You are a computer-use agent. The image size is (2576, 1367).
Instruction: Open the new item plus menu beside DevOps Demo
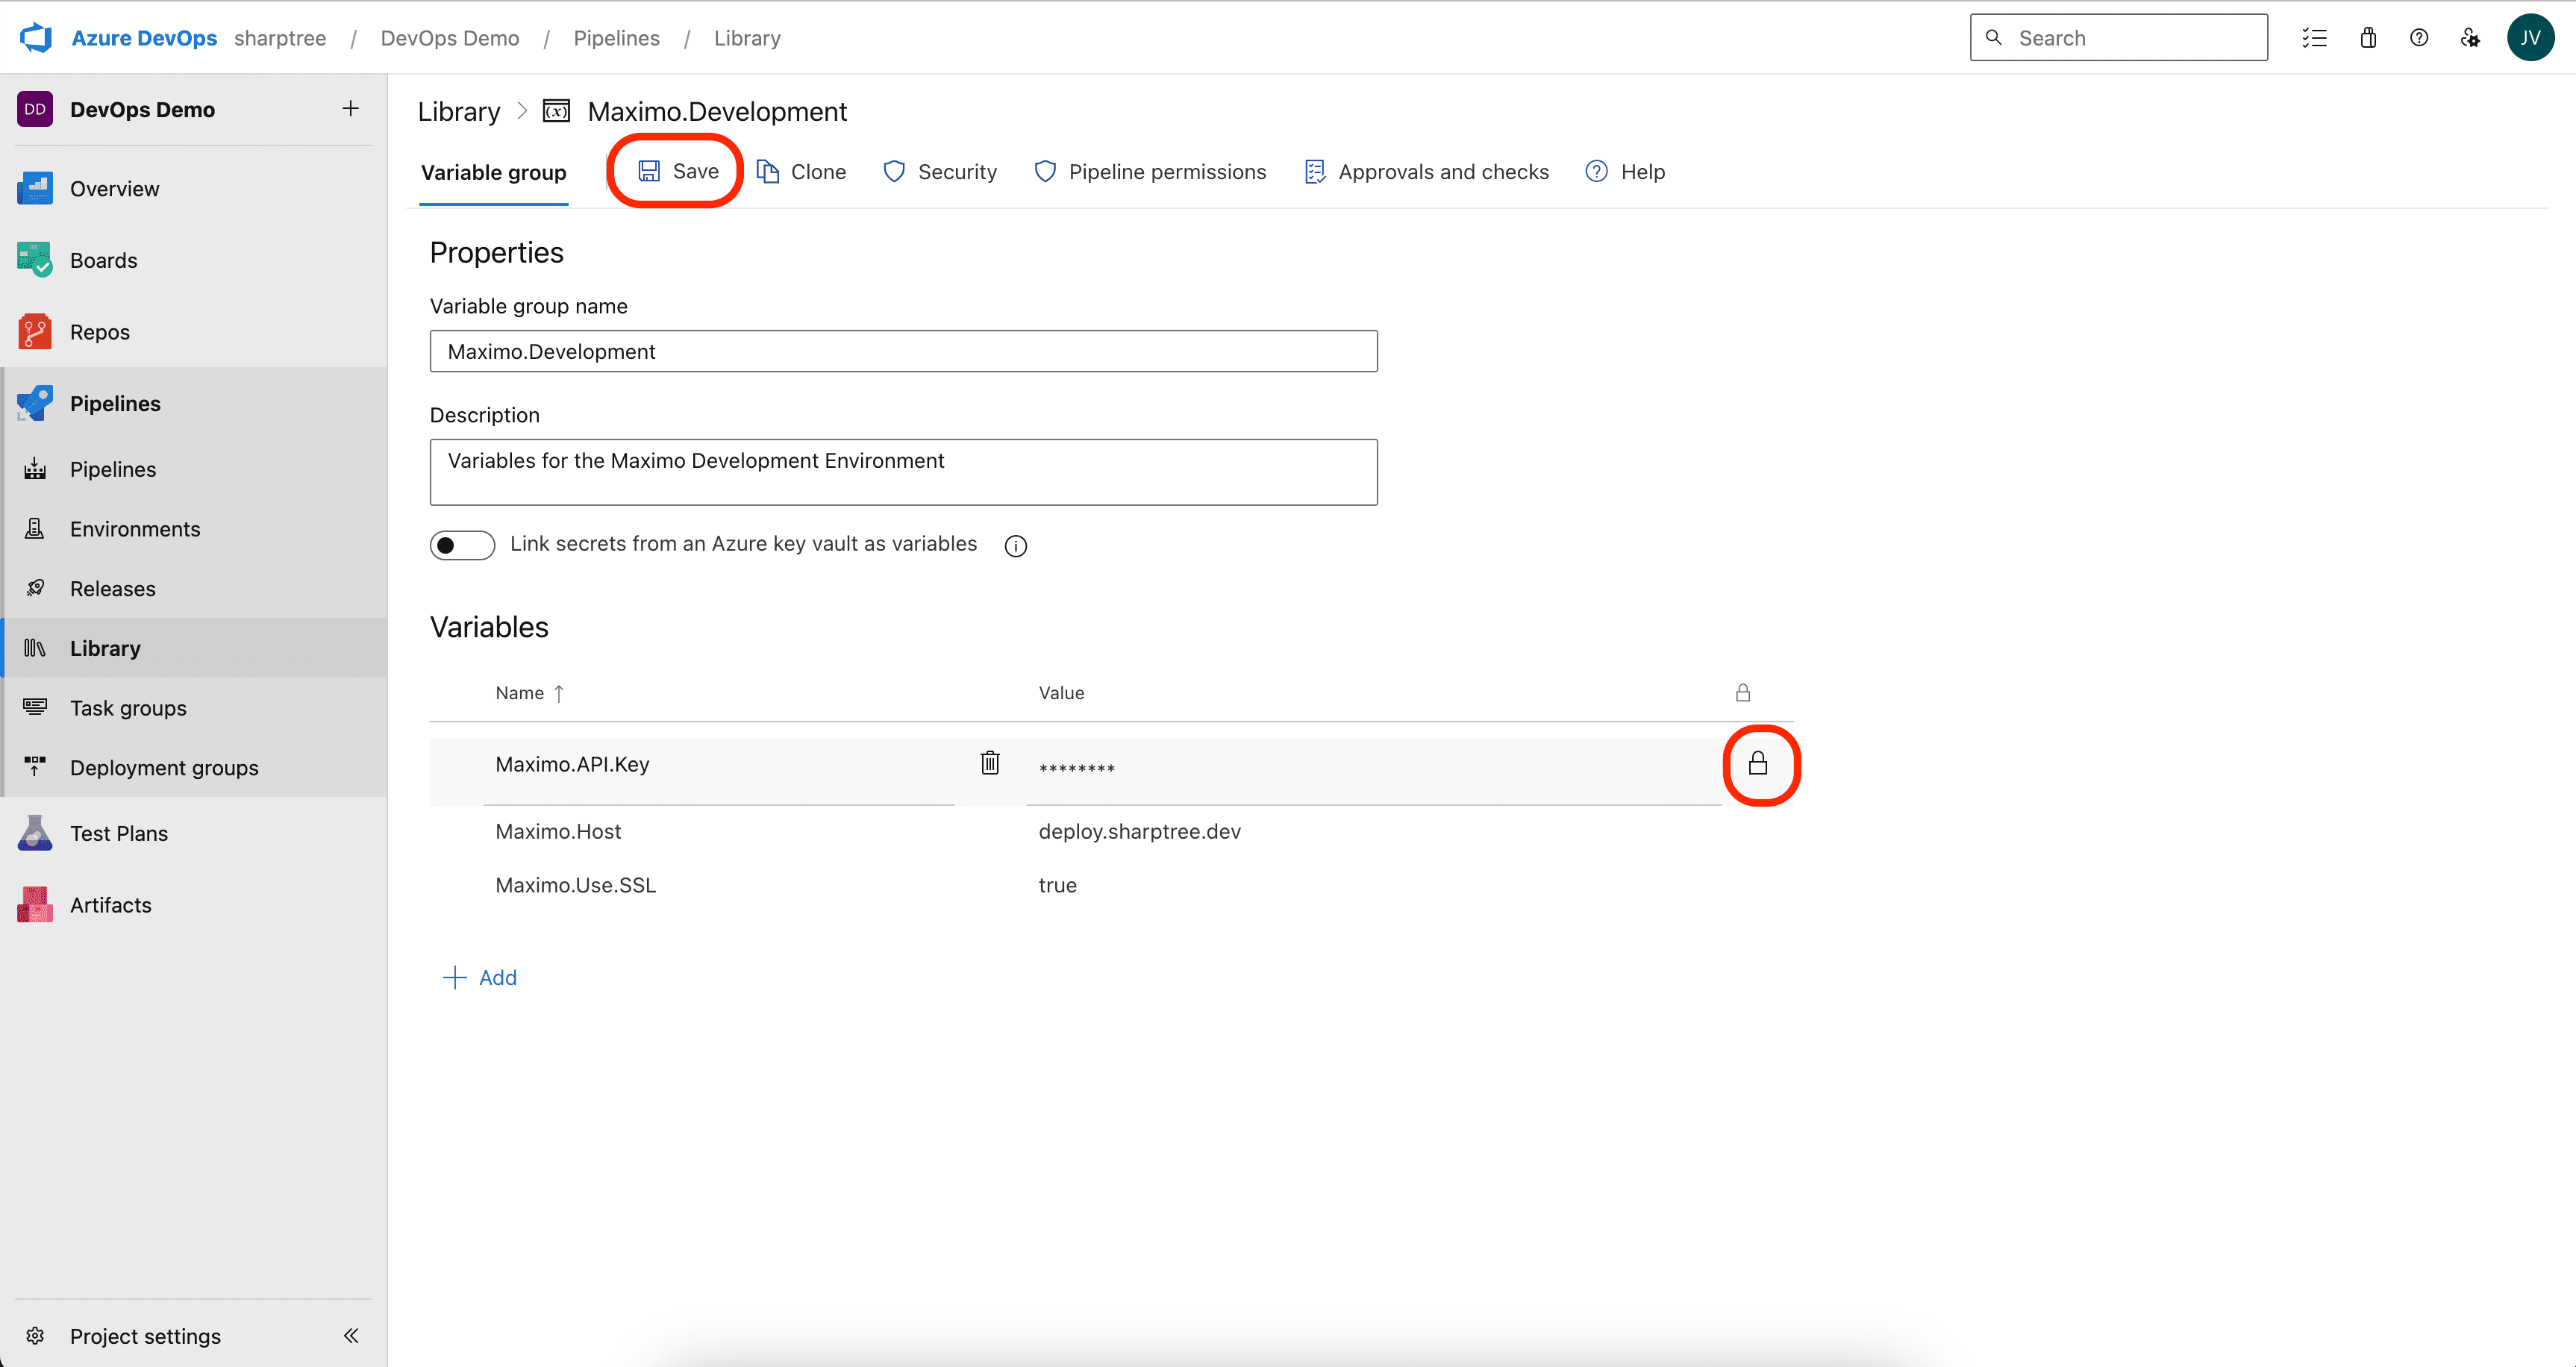[350, 109]
